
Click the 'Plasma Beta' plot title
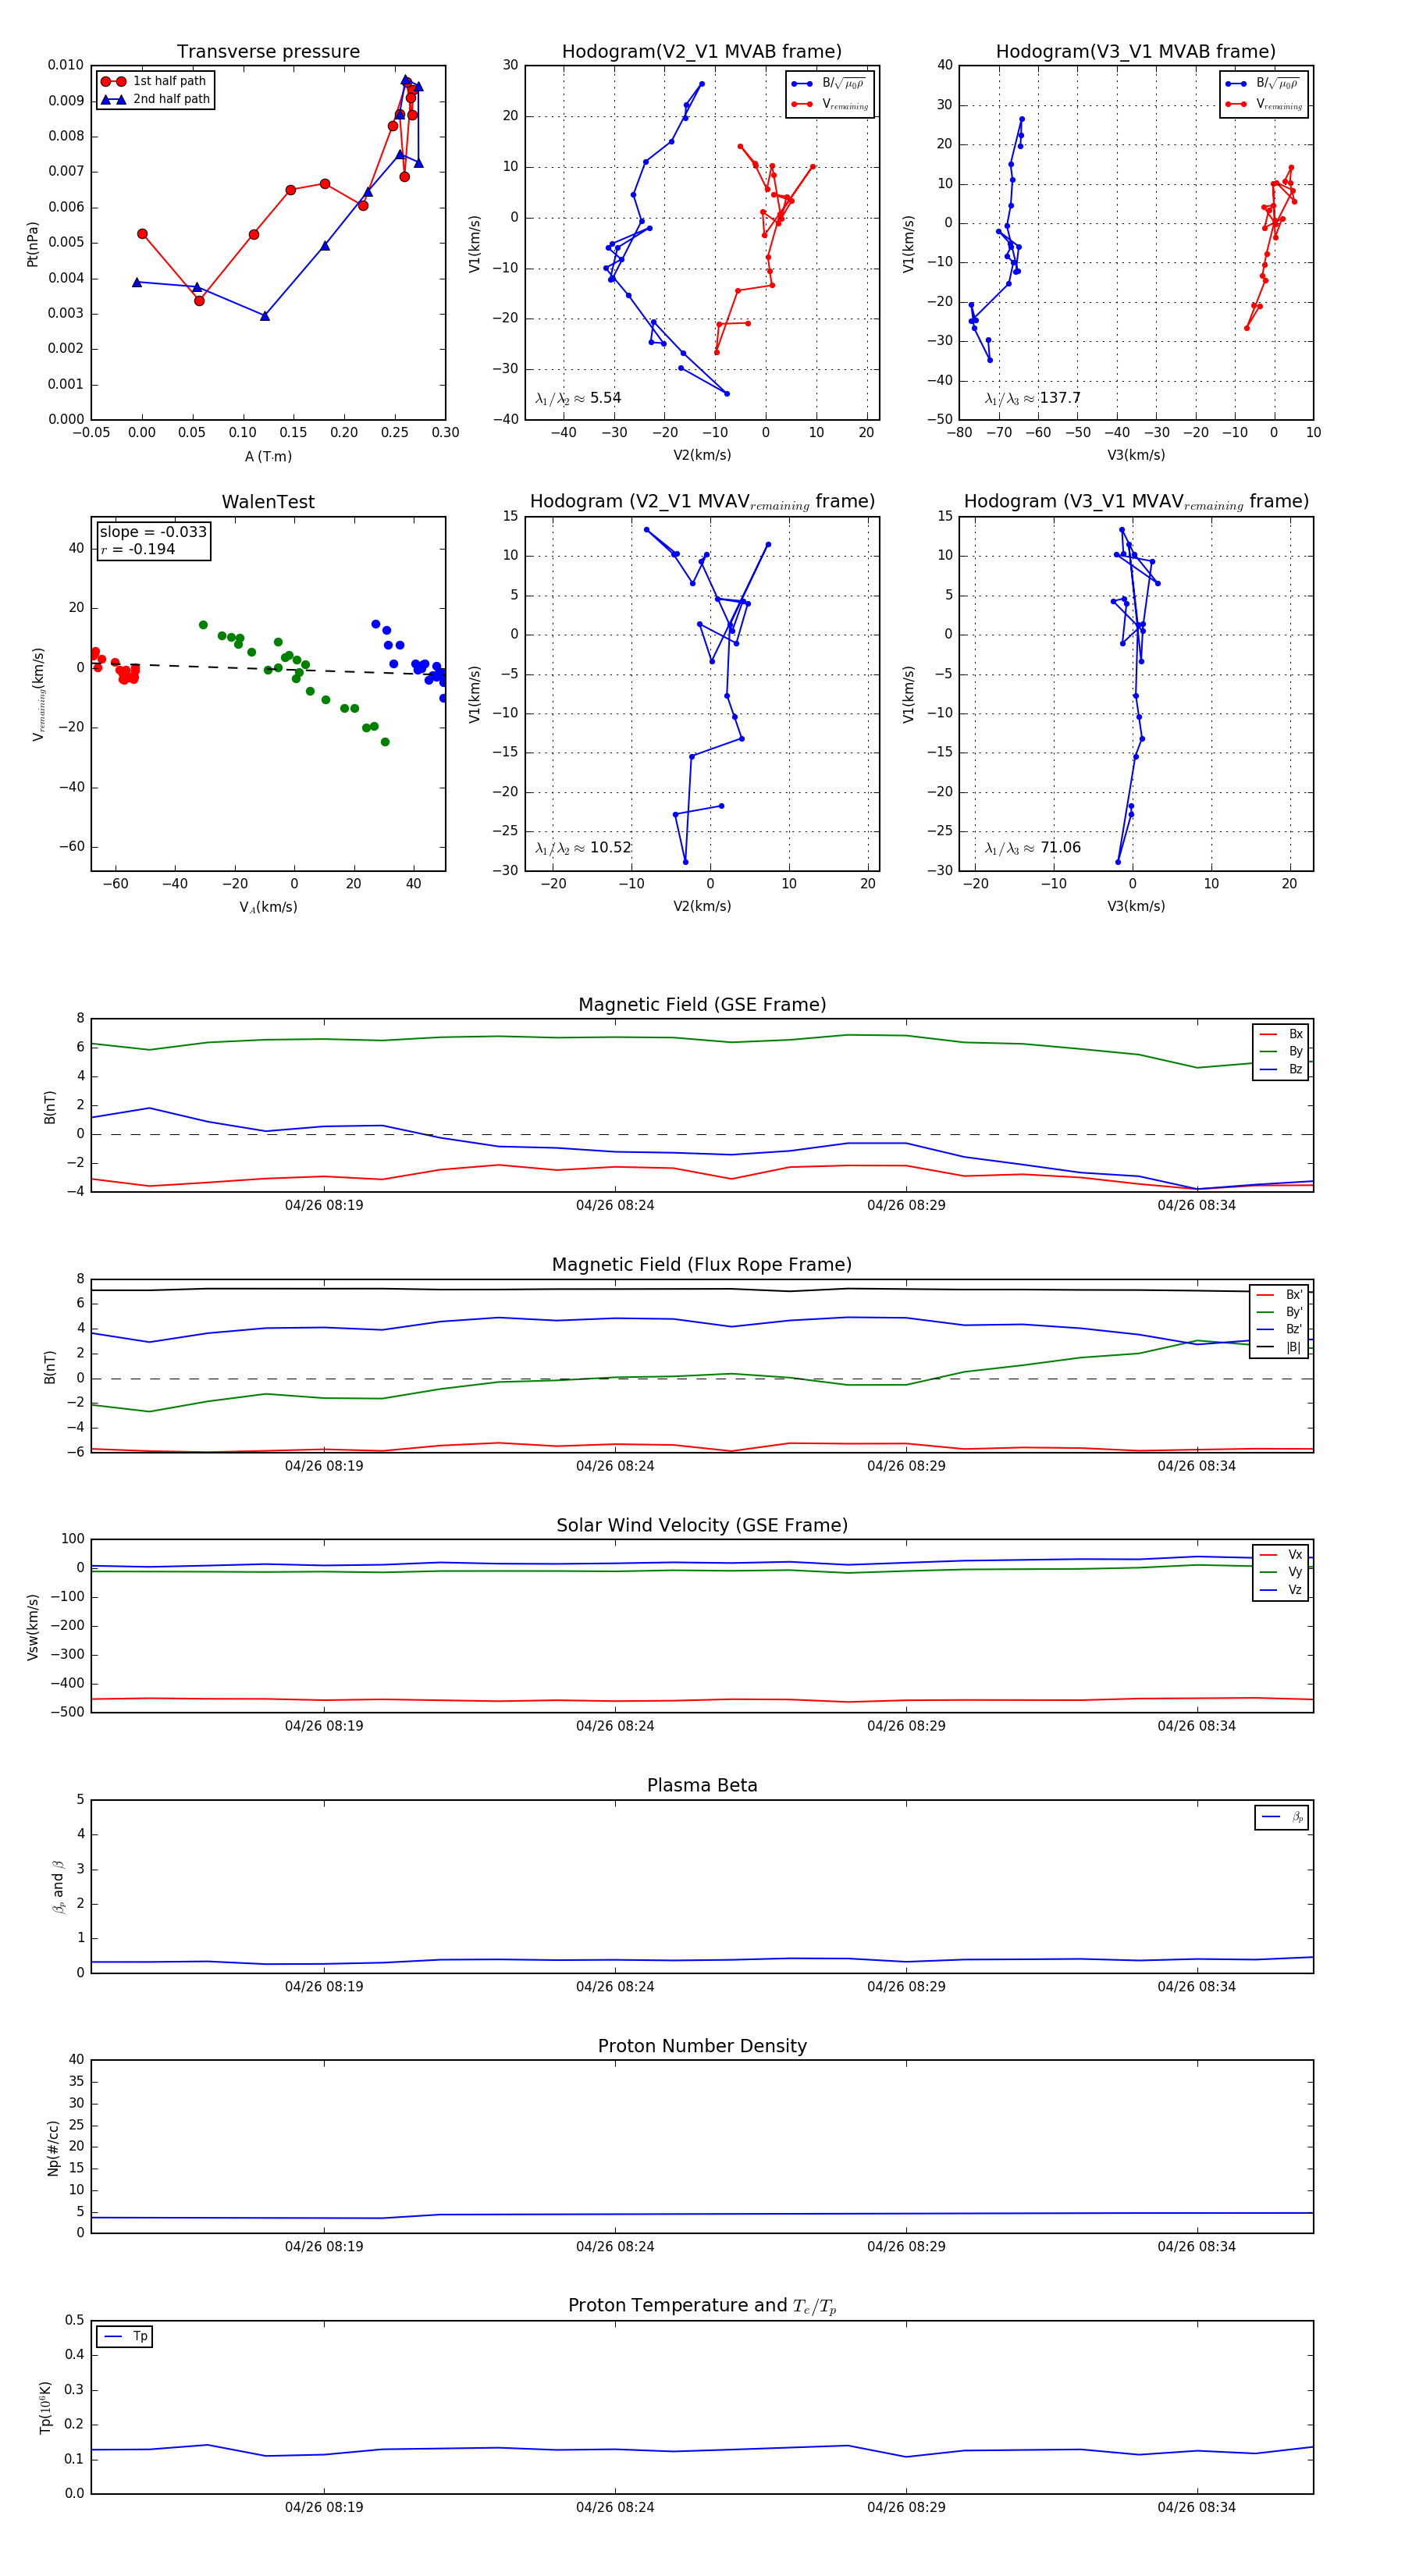[702, 1785]
